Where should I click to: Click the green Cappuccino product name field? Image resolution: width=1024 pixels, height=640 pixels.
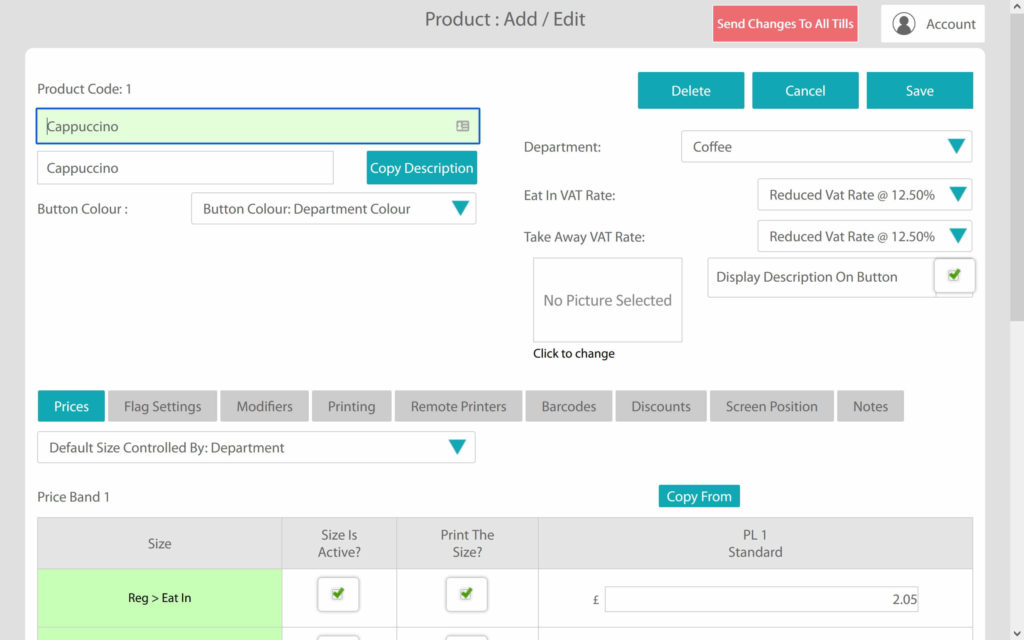tap(258, 126)
